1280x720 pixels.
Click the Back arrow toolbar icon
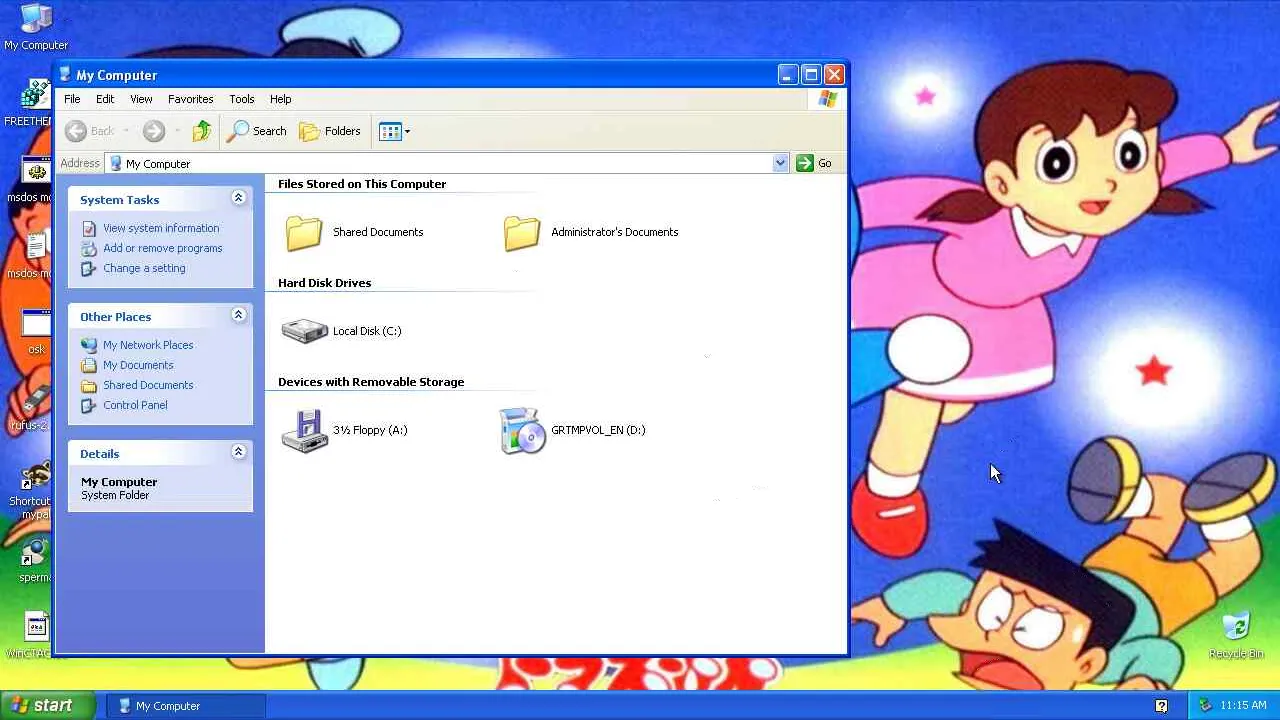click(76, 131)
